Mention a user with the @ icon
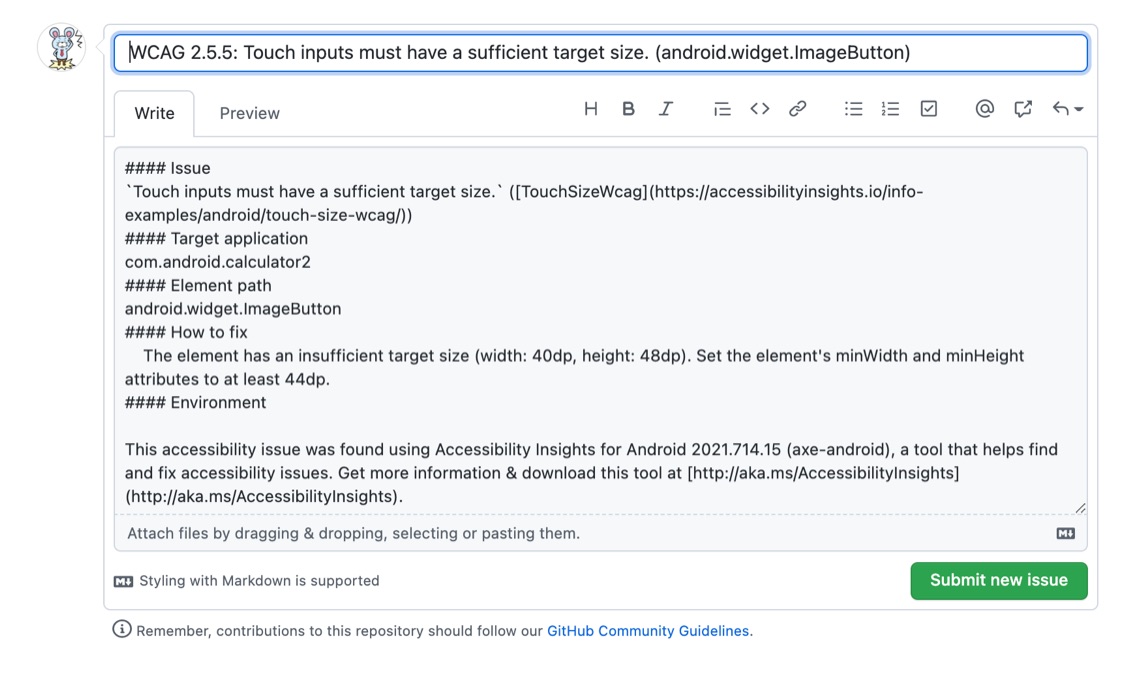The height and width of the screenshot is (698, 1126). tap(984, 109)
